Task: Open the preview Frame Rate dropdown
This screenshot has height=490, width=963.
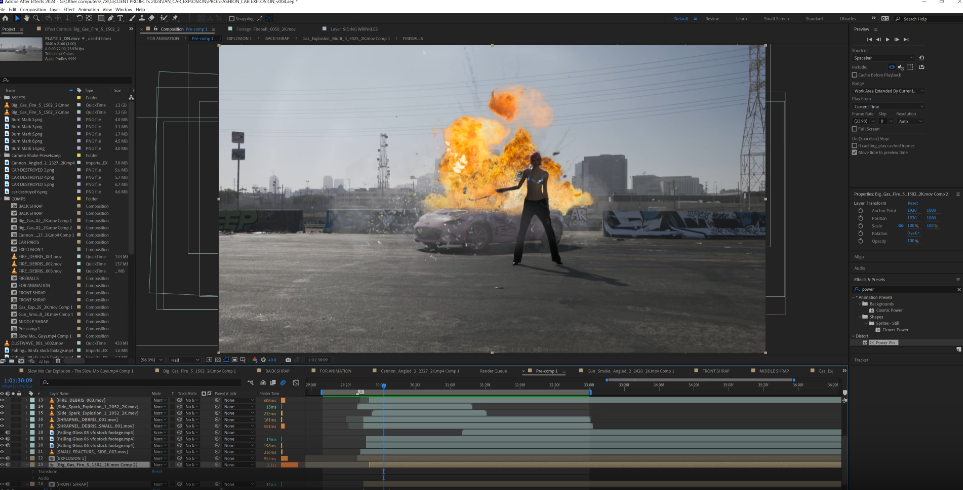Action: click(x=864, y=122)
